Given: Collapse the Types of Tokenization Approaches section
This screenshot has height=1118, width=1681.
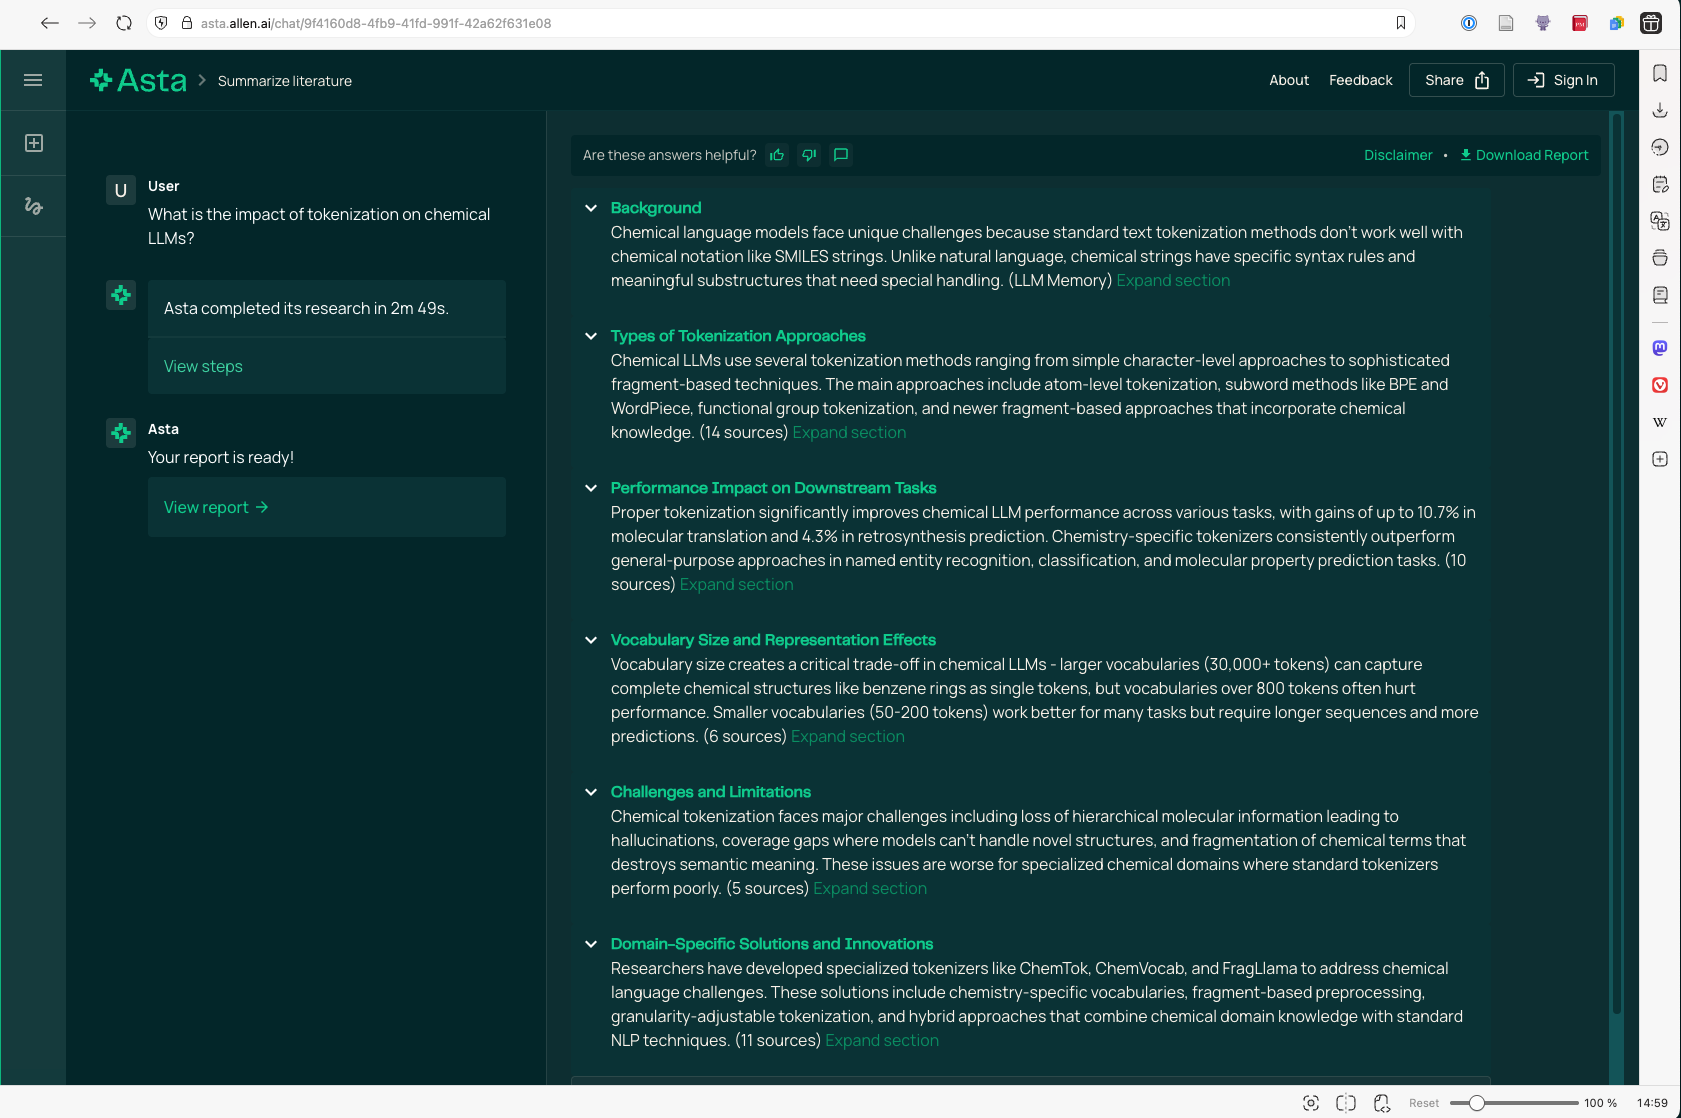Looking at the screenshot, I should pos(591,336).
